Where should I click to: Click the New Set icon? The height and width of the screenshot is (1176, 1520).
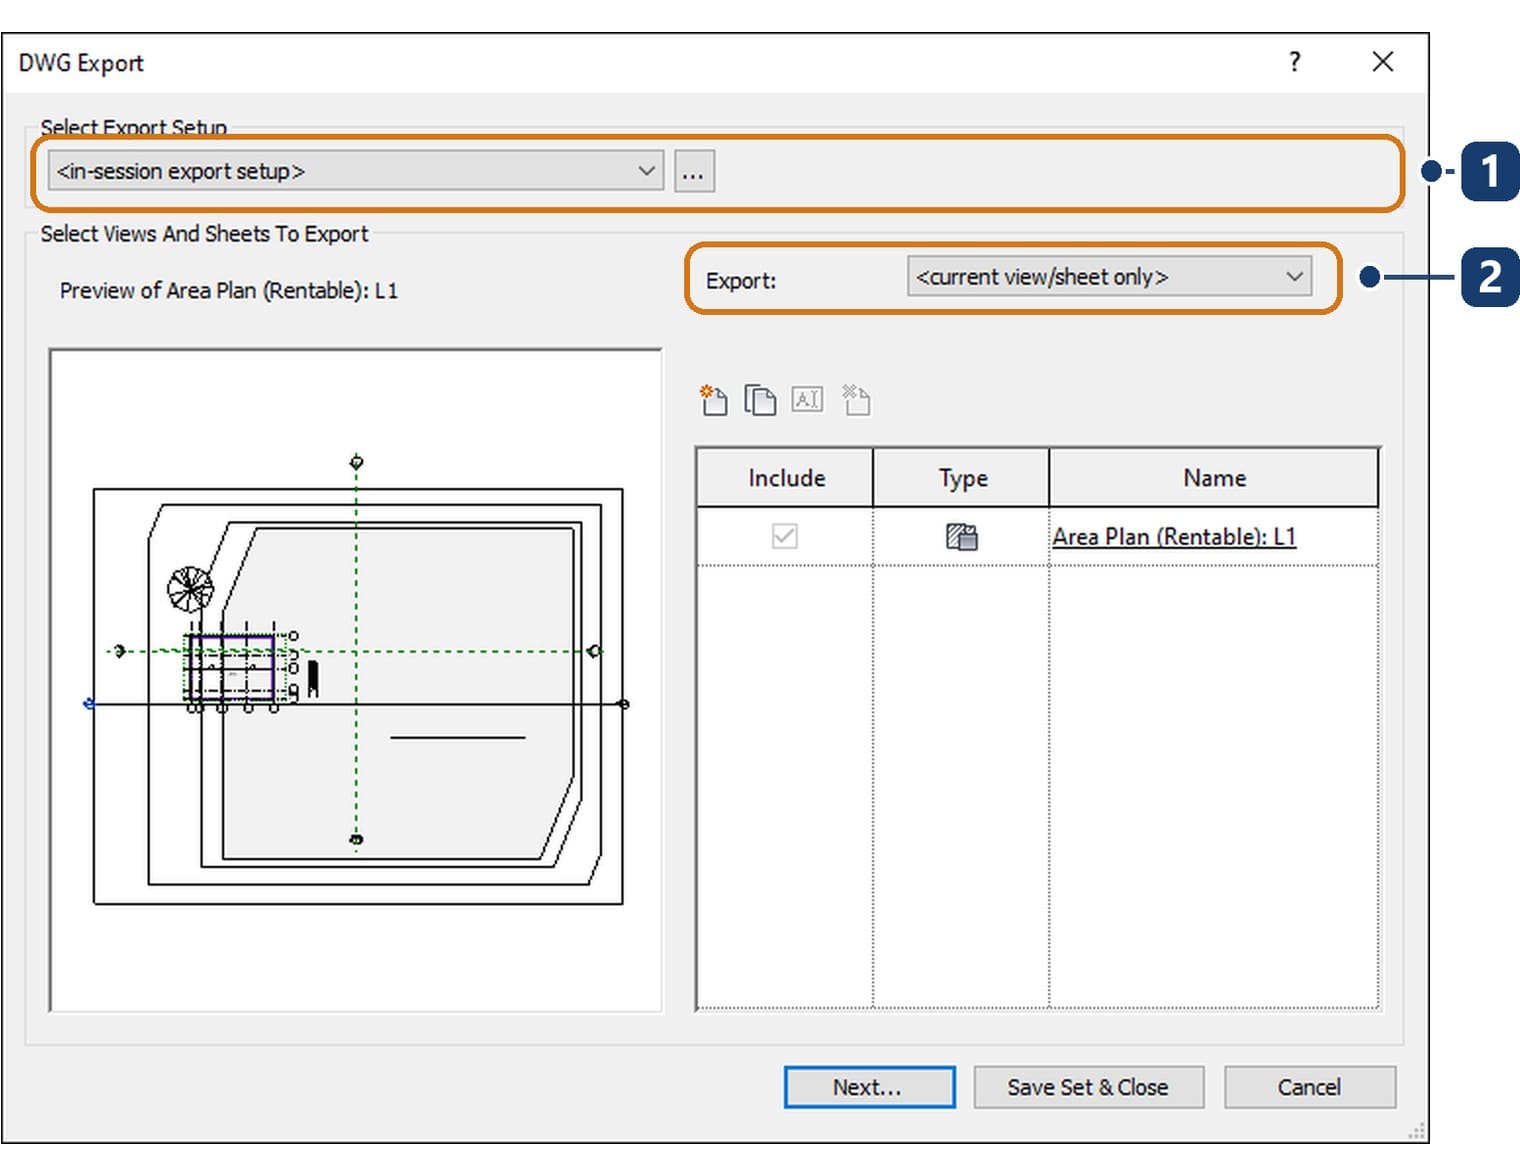pos(713,400)
